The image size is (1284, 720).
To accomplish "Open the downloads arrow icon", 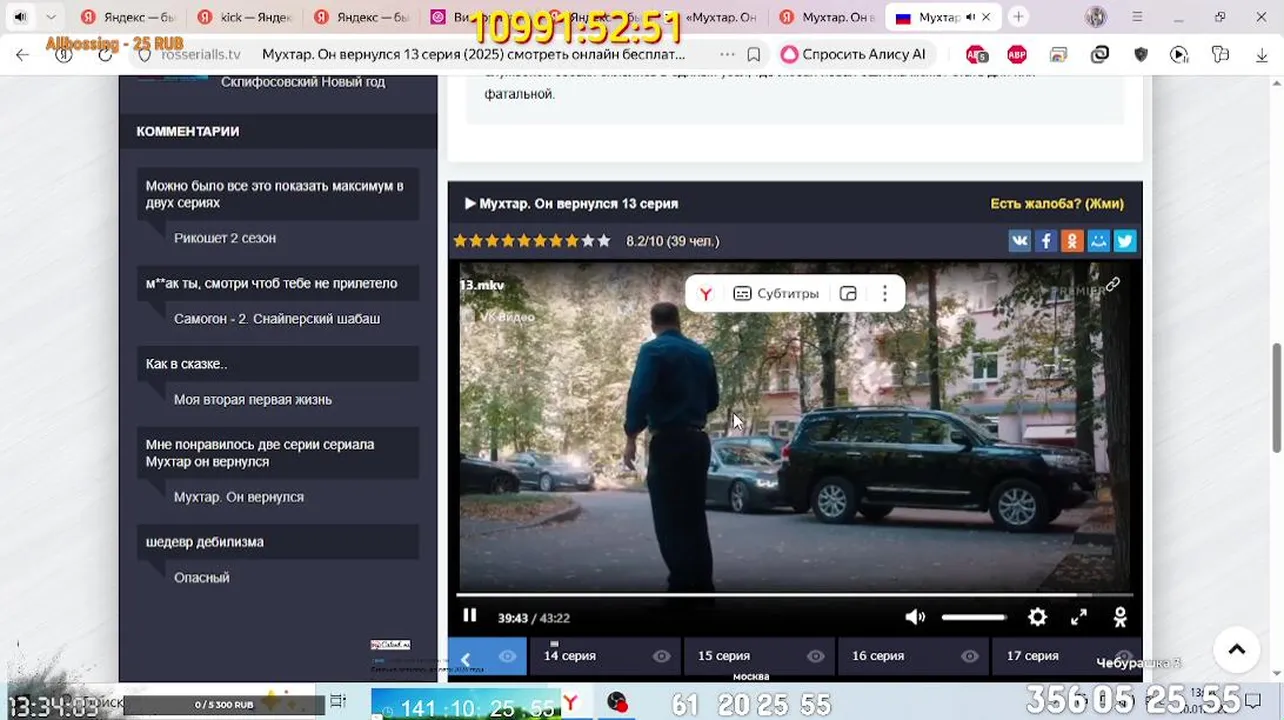I will click(1262, 55).
